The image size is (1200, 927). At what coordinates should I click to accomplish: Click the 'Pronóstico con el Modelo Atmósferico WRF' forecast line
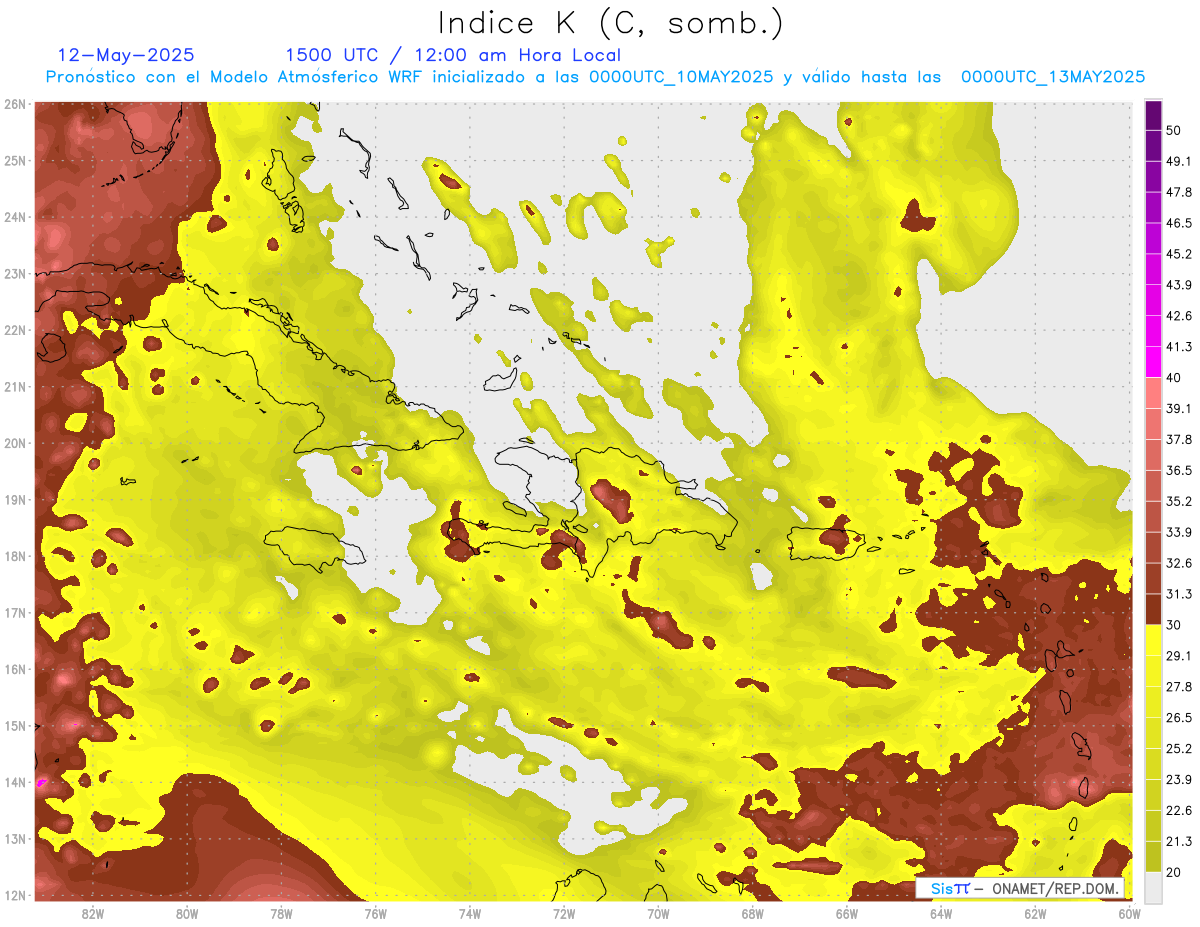[595, 77]
